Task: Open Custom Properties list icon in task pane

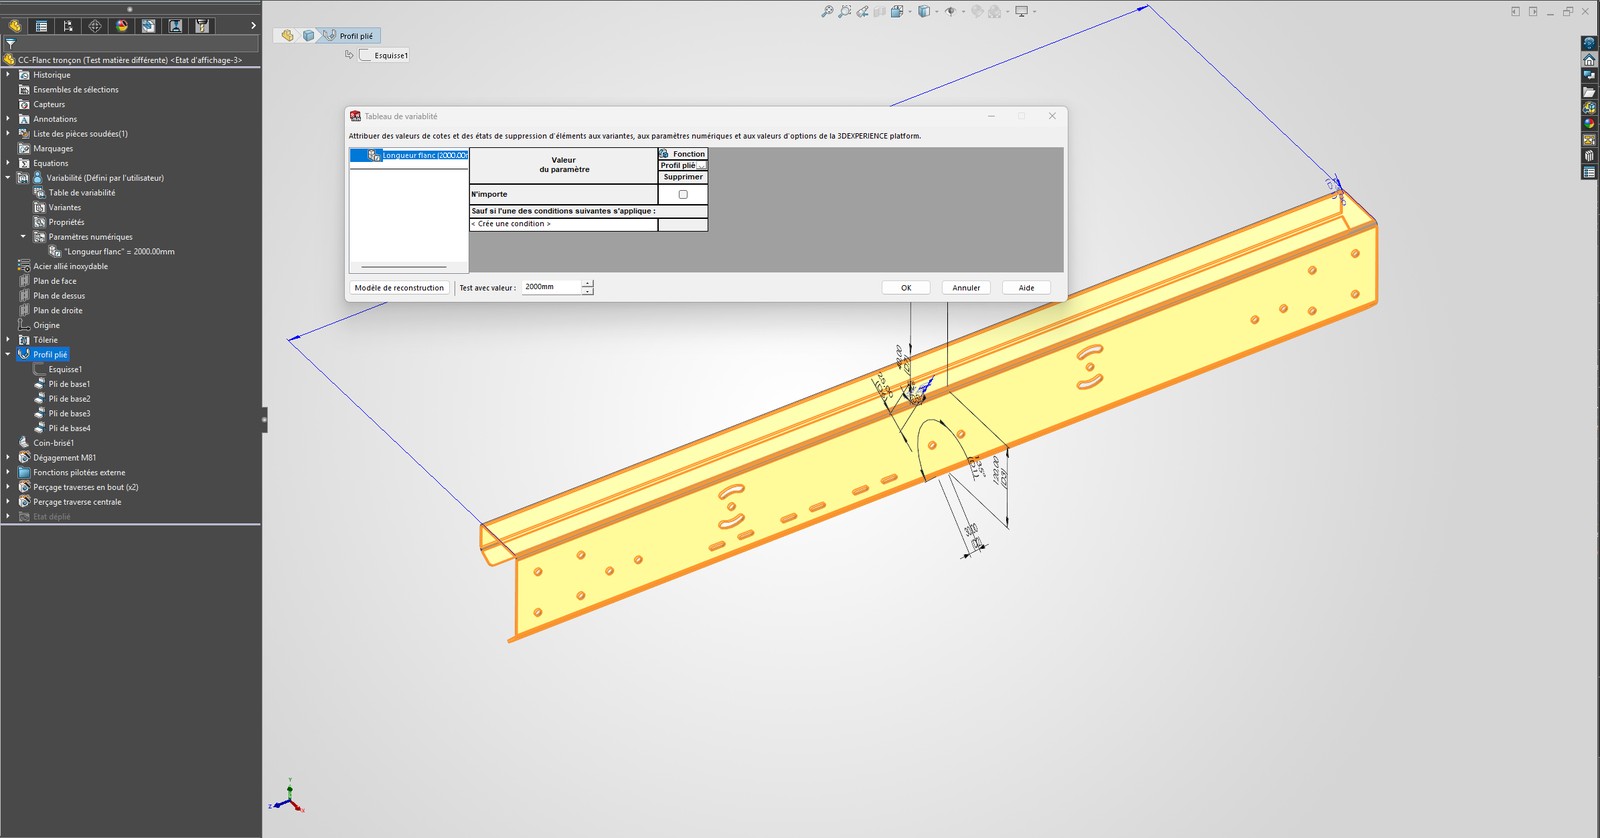Action: coord(1589,172)
